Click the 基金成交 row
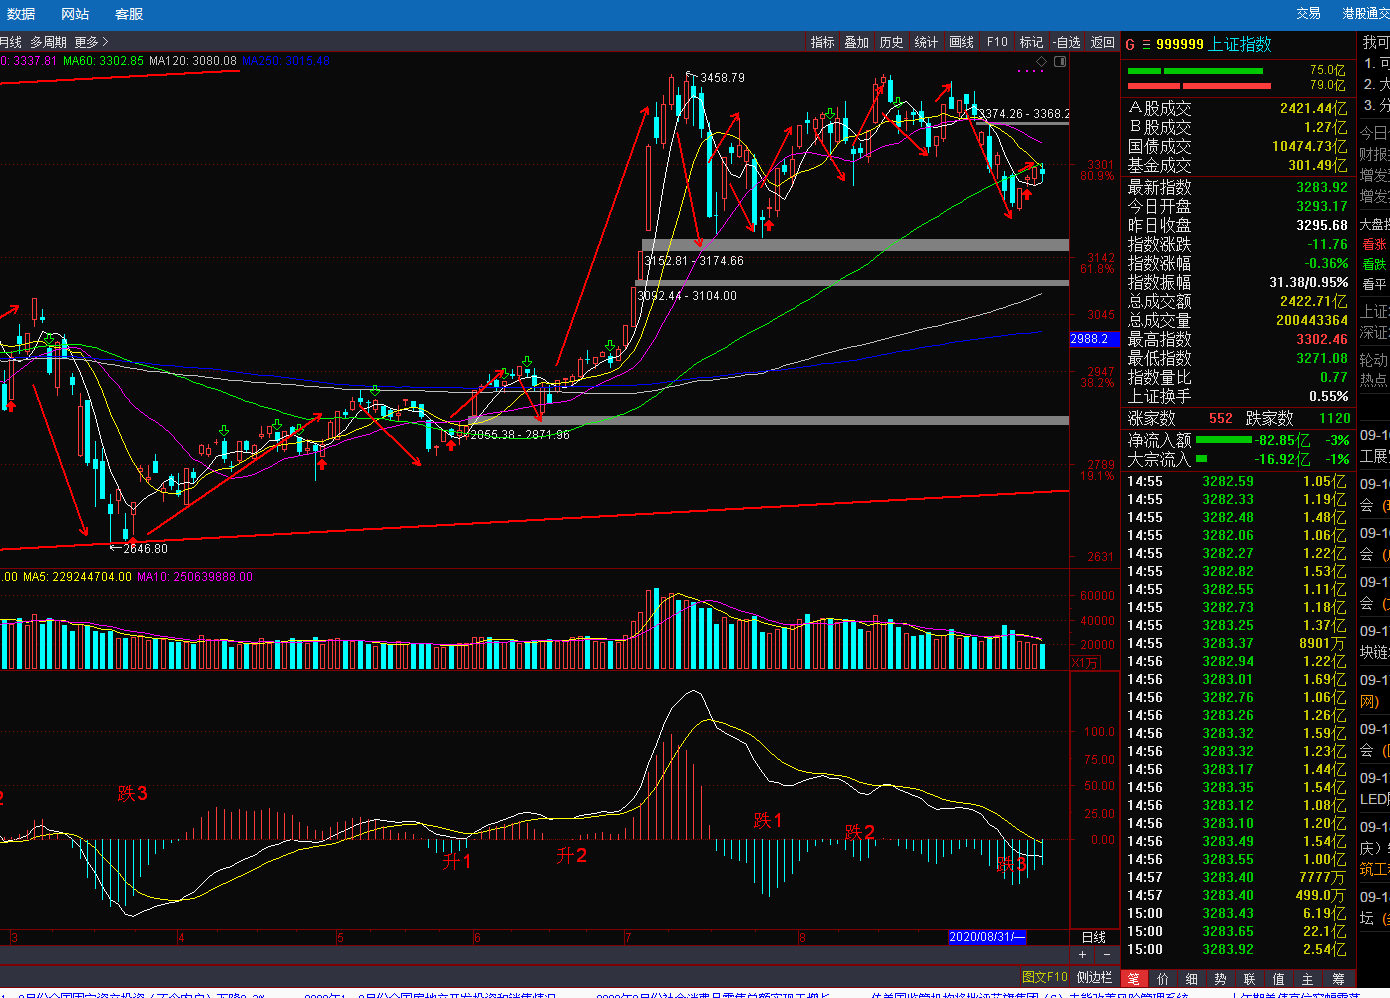The width and height of the screenshot is (1390, 998). coord(1237,165)
